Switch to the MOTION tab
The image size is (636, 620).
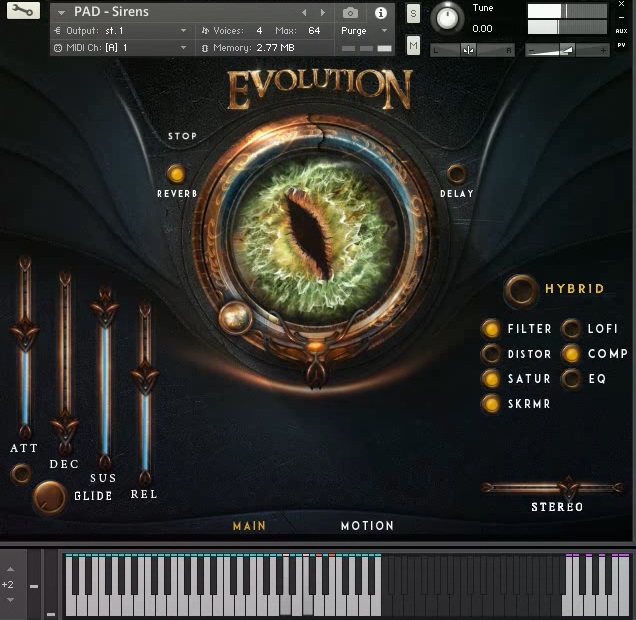[367, 526]
